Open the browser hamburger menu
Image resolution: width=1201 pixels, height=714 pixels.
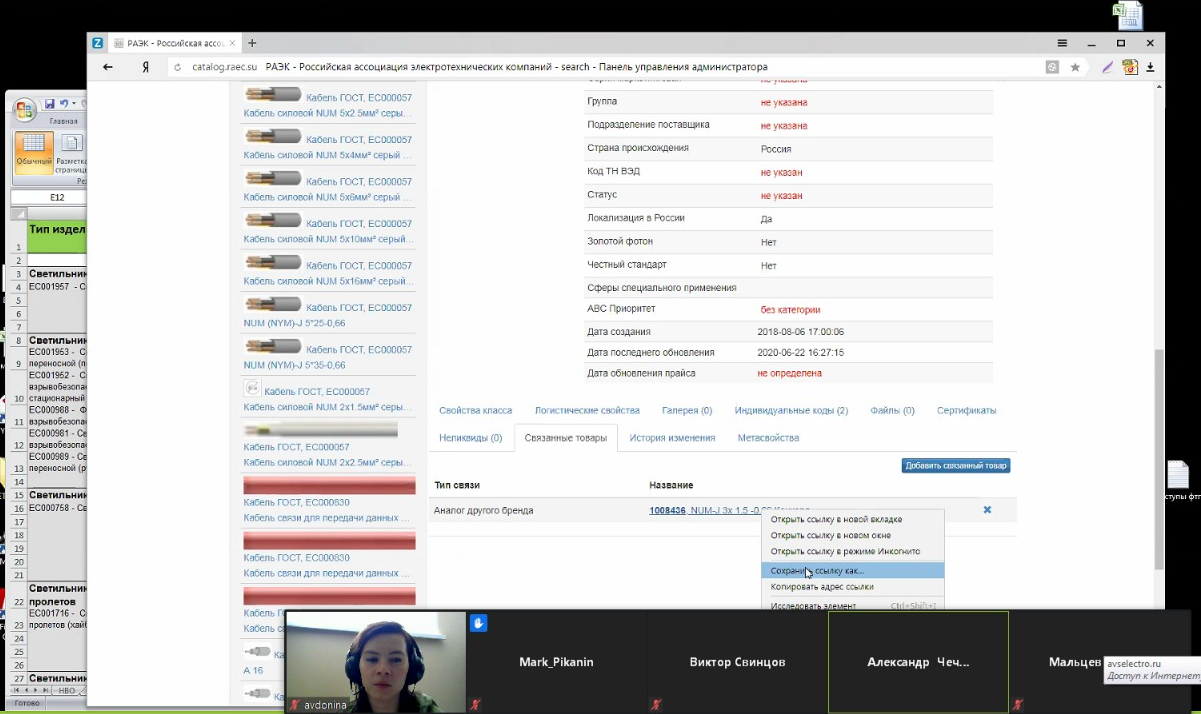pyautogui.click(x=1062, y=43)
